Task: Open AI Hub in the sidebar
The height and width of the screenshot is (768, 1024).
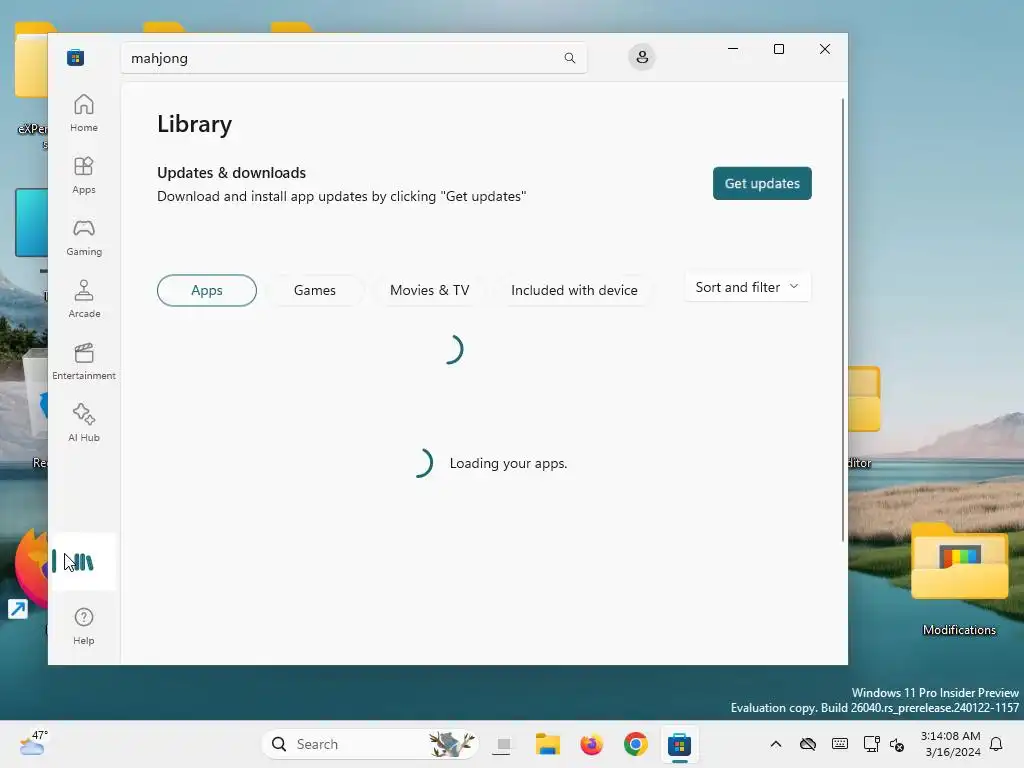Action: point(84,423)
